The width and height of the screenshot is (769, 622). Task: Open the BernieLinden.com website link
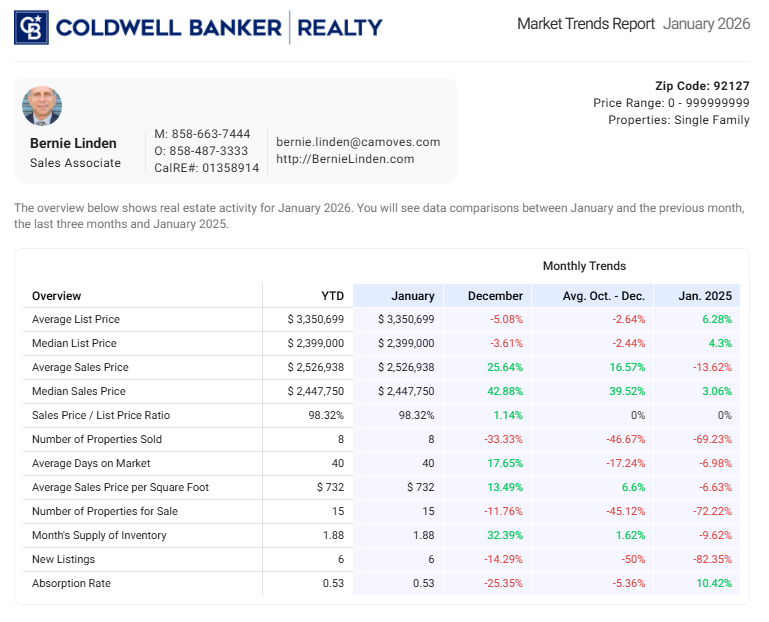(345, 159)
